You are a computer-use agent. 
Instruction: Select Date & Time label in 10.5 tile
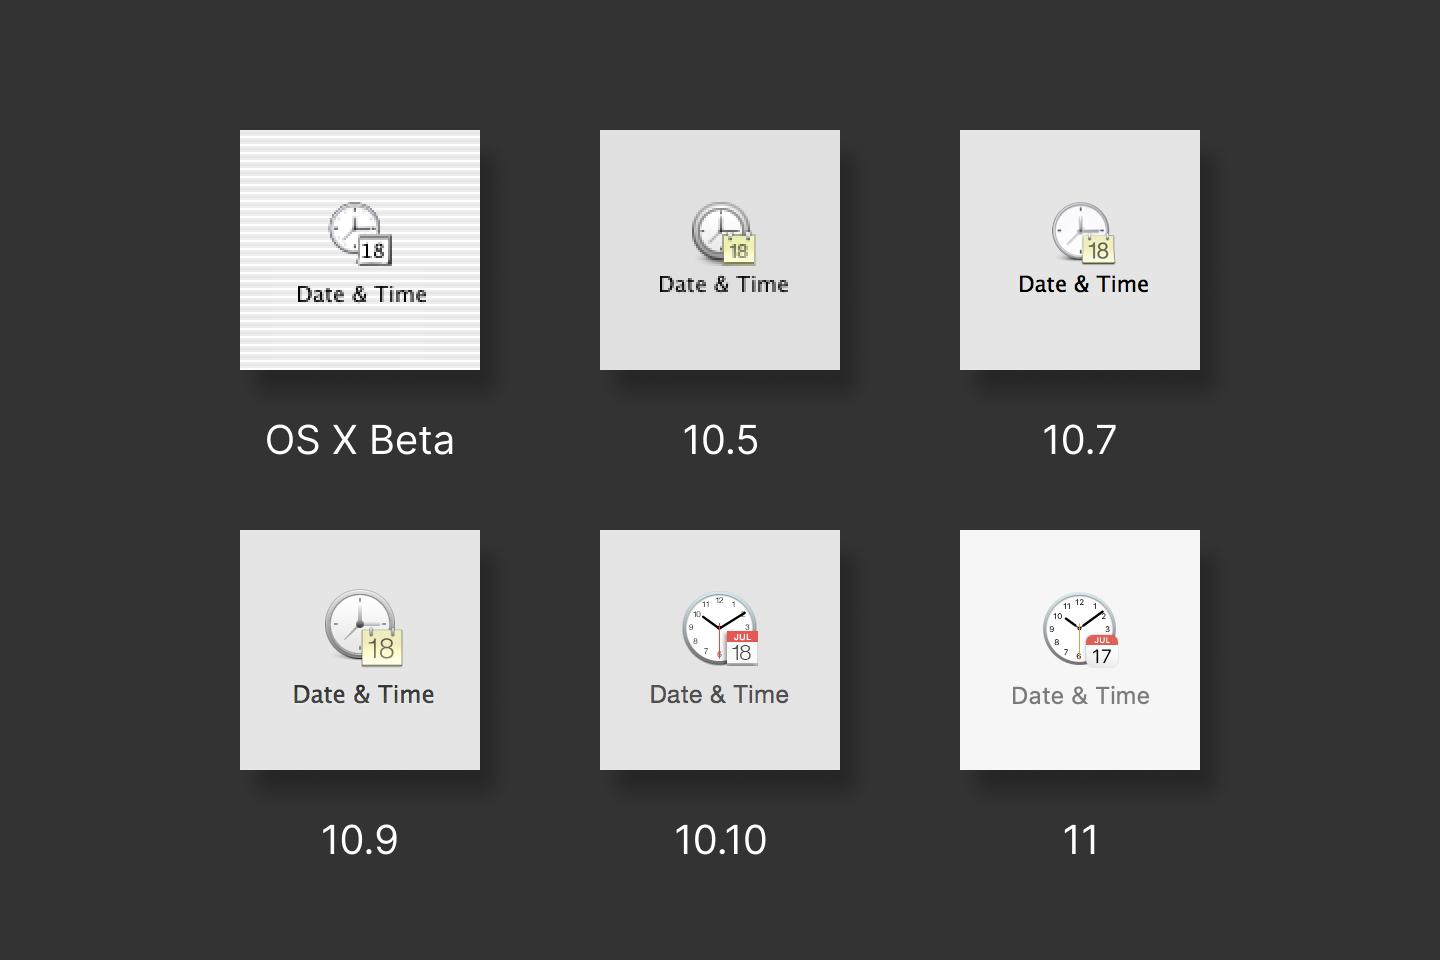click(723, 284)
